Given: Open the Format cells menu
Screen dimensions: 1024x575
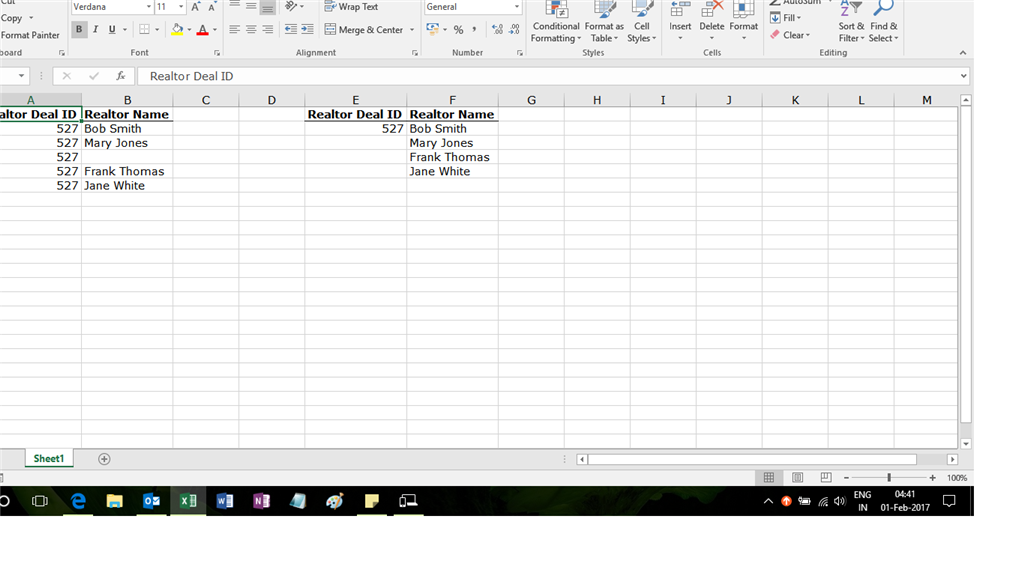Looking at the screenshot, I should point(743,22).
